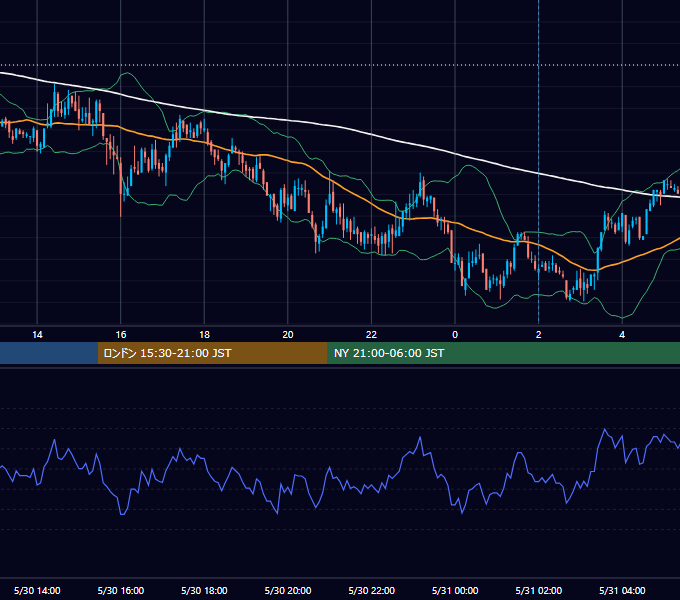Click the 2 hour axis label
This screenshot has width=680, height=600.
pos(539,335)
